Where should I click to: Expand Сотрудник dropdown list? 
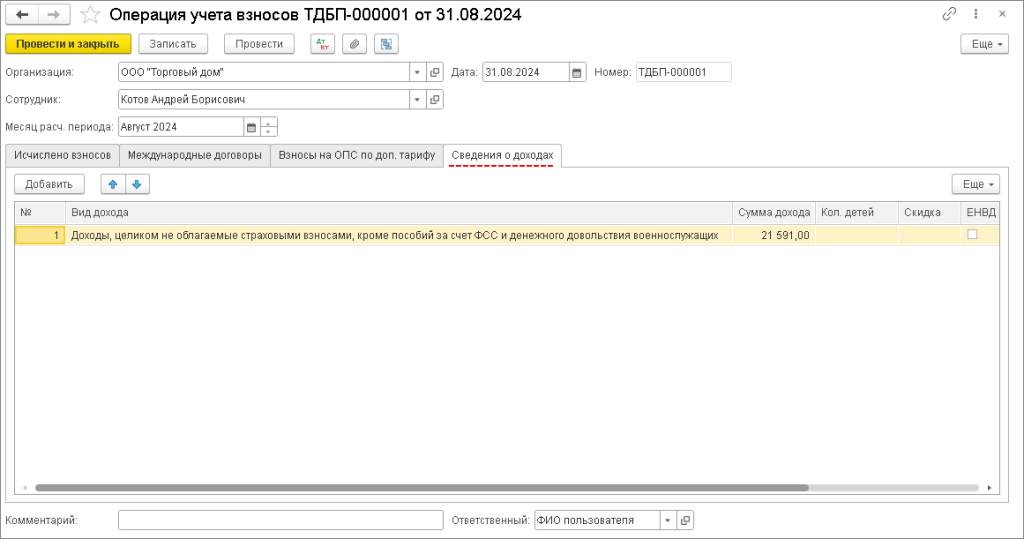click(x=417, y=100)
